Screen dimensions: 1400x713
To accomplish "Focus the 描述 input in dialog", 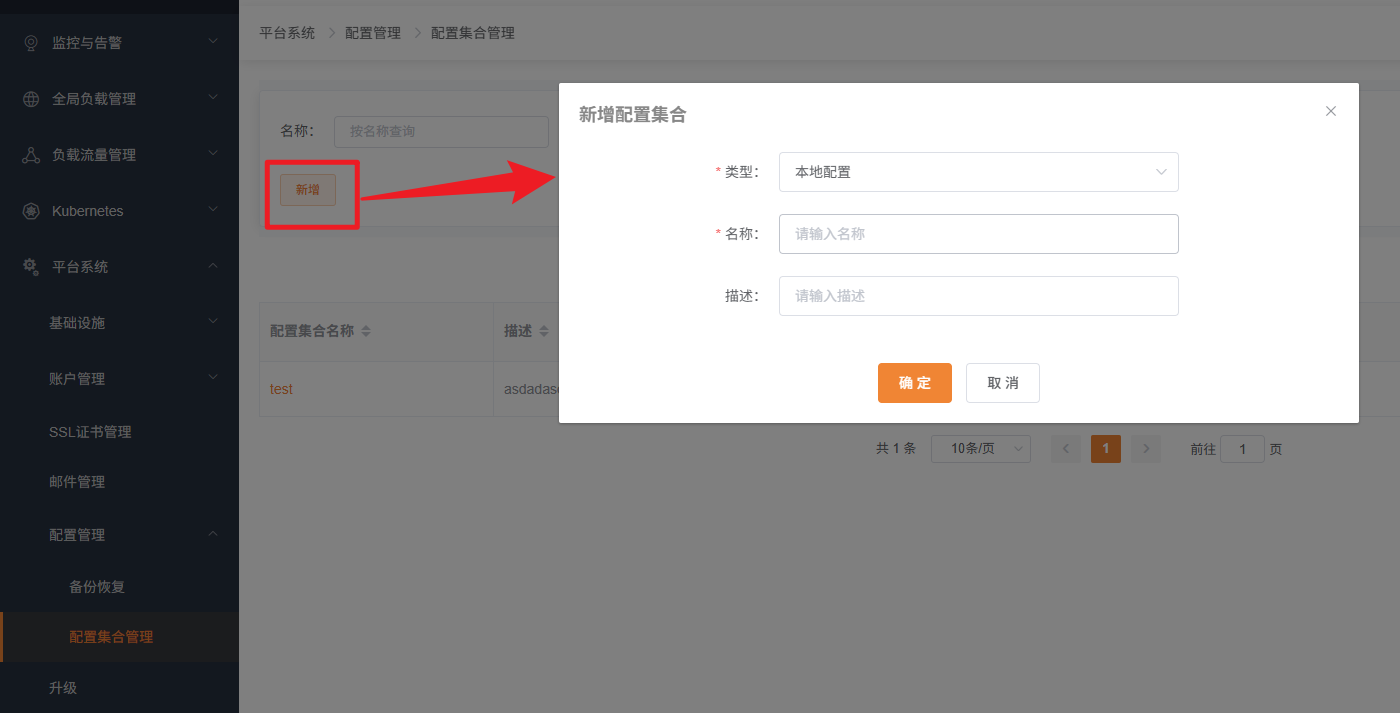I will click(979, 296).
